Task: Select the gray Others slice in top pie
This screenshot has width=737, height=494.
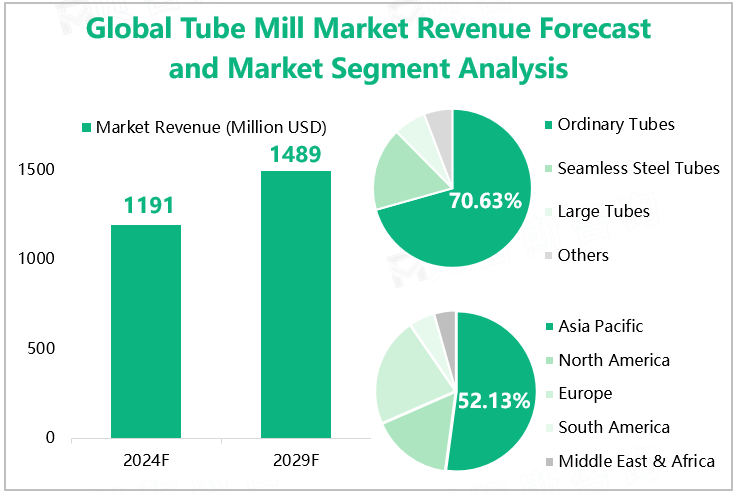Action: pyautogui.click(x=440, y=124)
